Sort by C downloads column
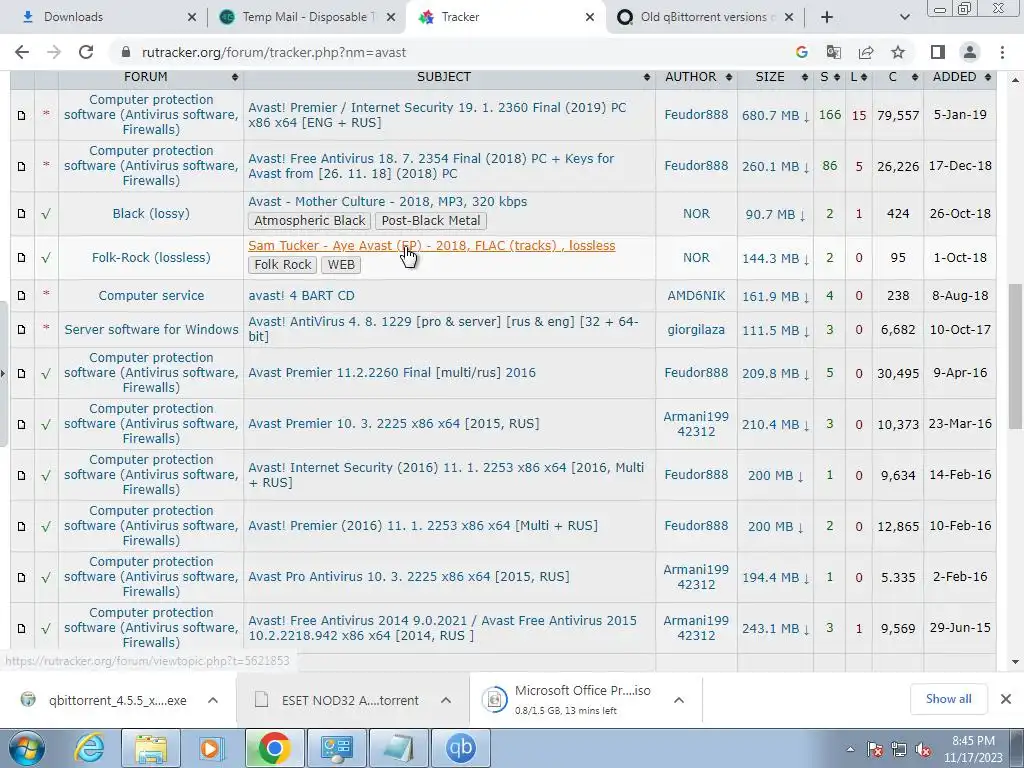This screenshot has width=1024, height=768. coord(898,77)
